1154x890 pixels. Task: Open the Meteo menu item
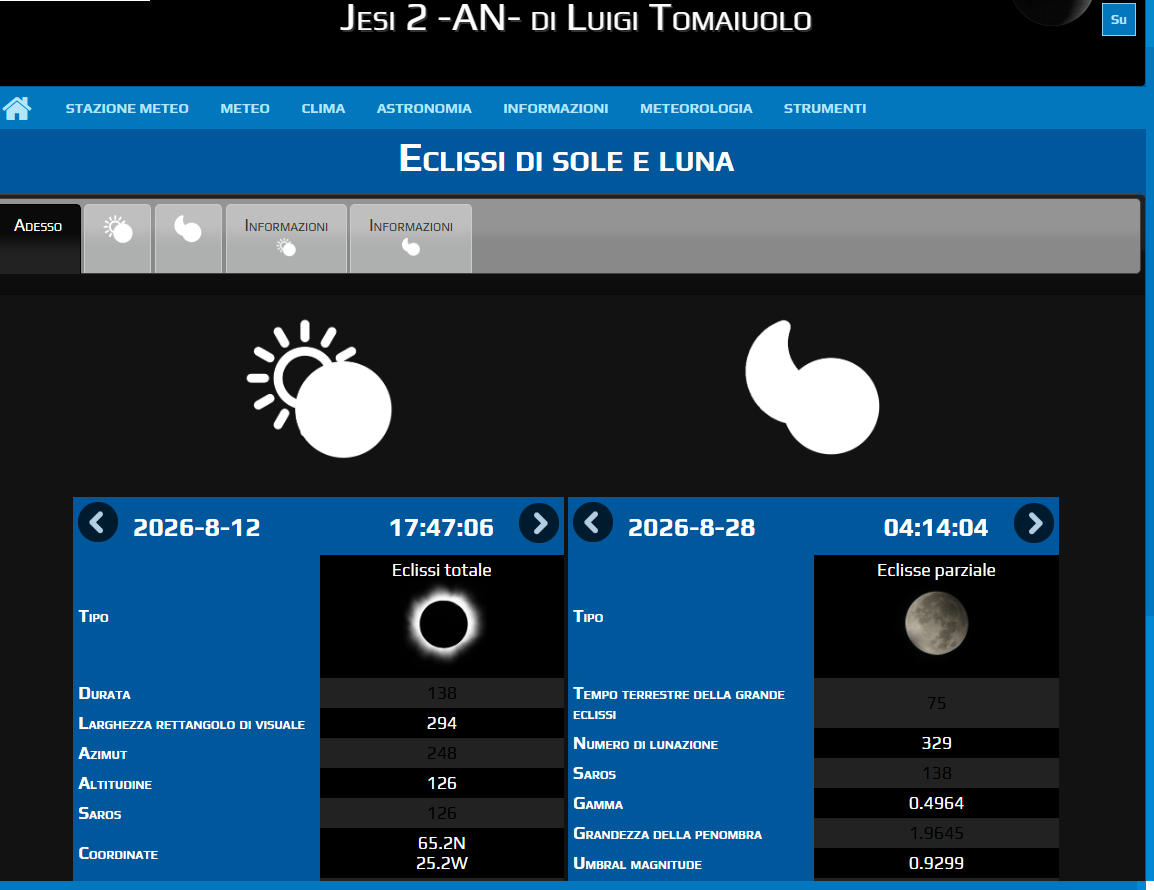click(x=245, y=108)
